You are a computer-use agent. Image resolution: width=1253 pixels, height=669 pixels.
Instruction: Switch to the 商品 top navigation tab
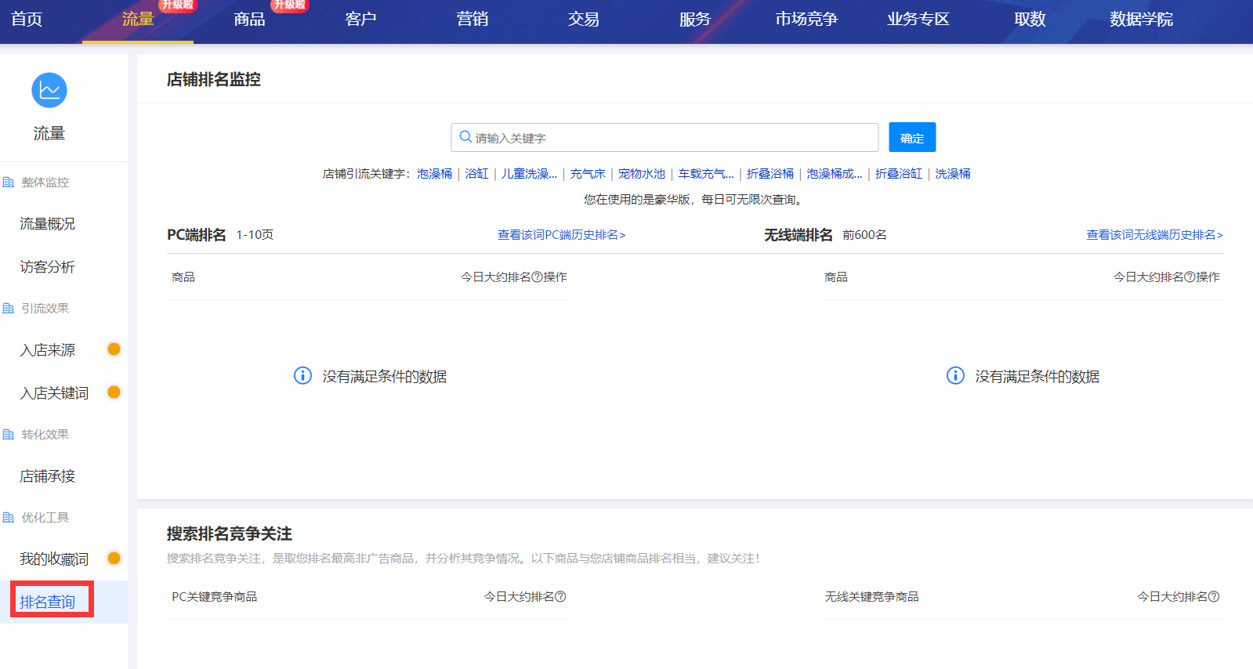pos(249,19)
